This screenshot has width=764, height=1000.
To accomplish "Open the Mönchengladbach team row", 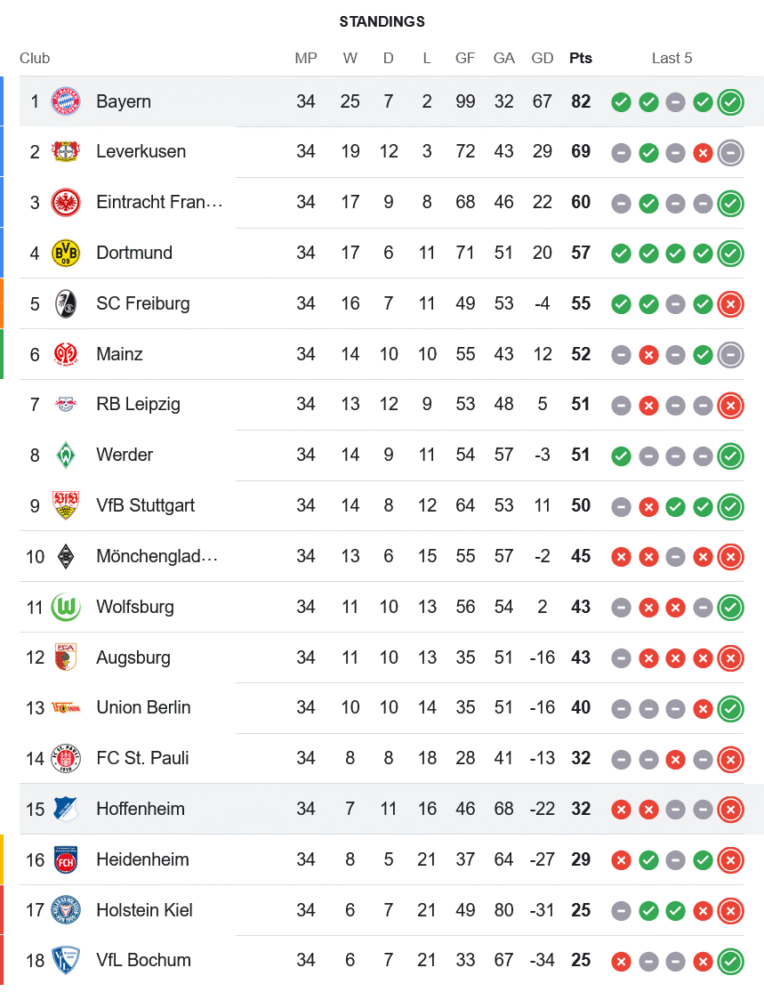I will [x=156, y=556].
